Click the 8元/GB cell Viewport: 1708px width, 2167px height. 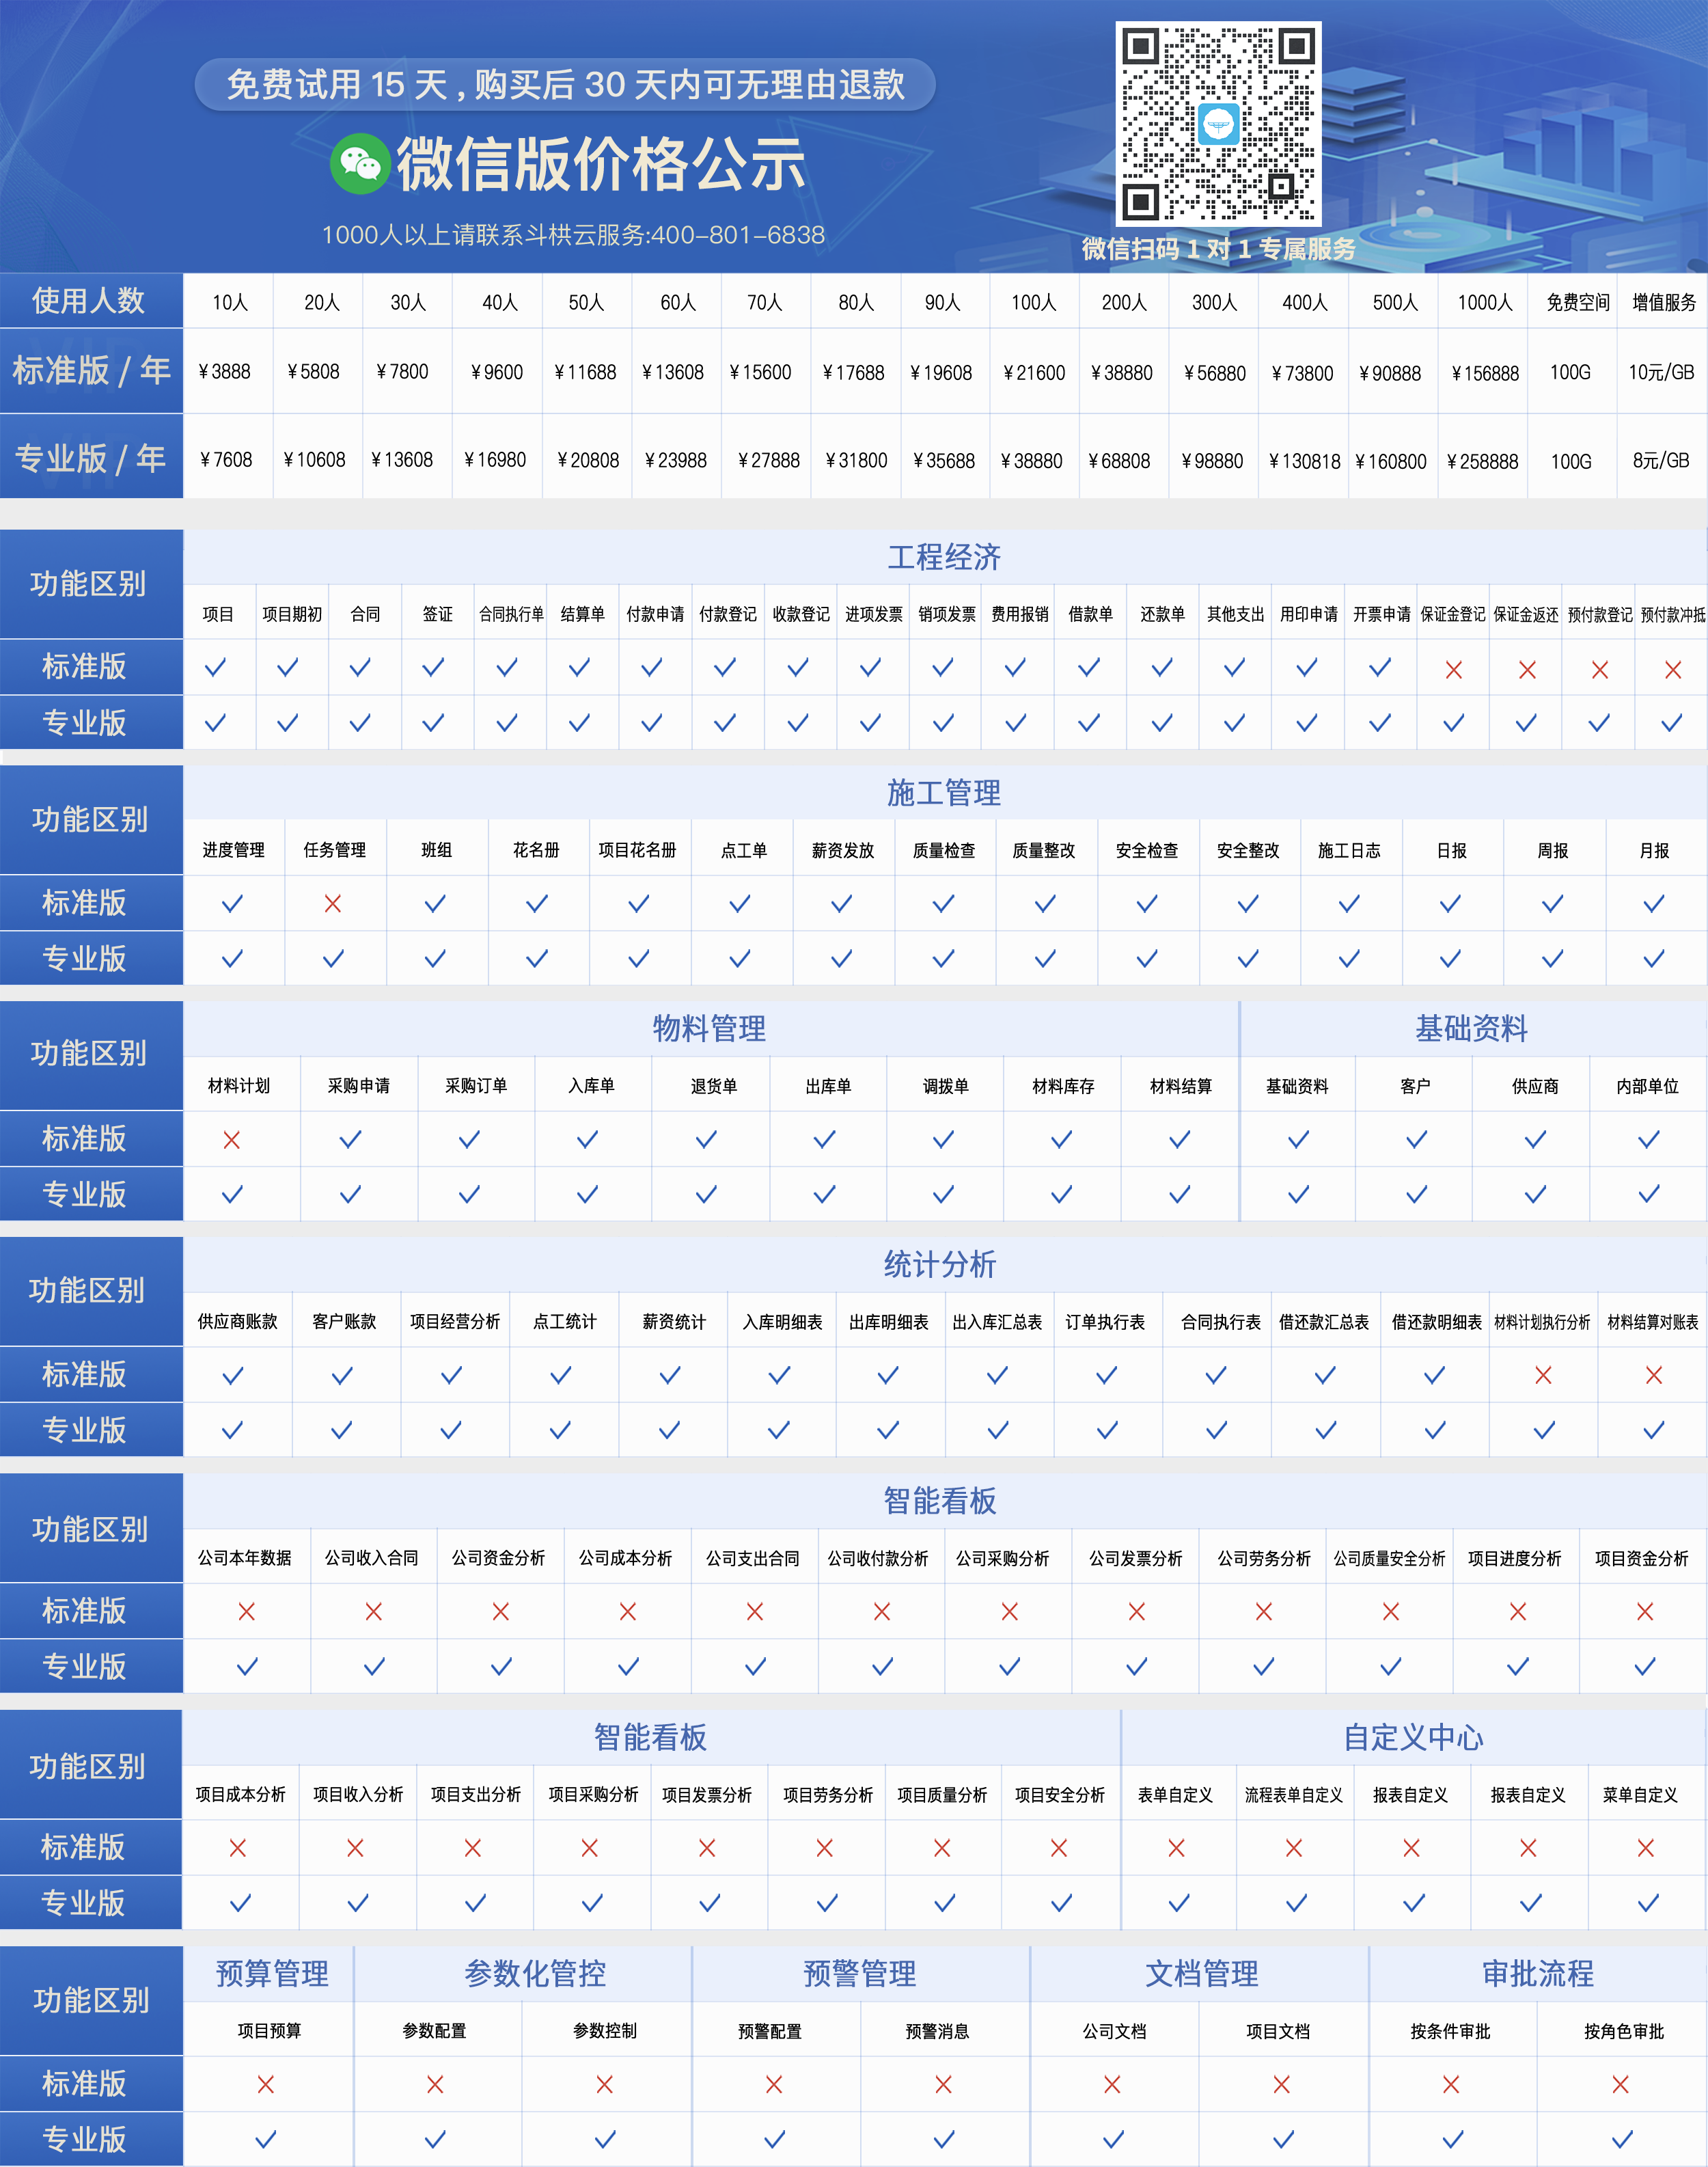point(1661,460)
